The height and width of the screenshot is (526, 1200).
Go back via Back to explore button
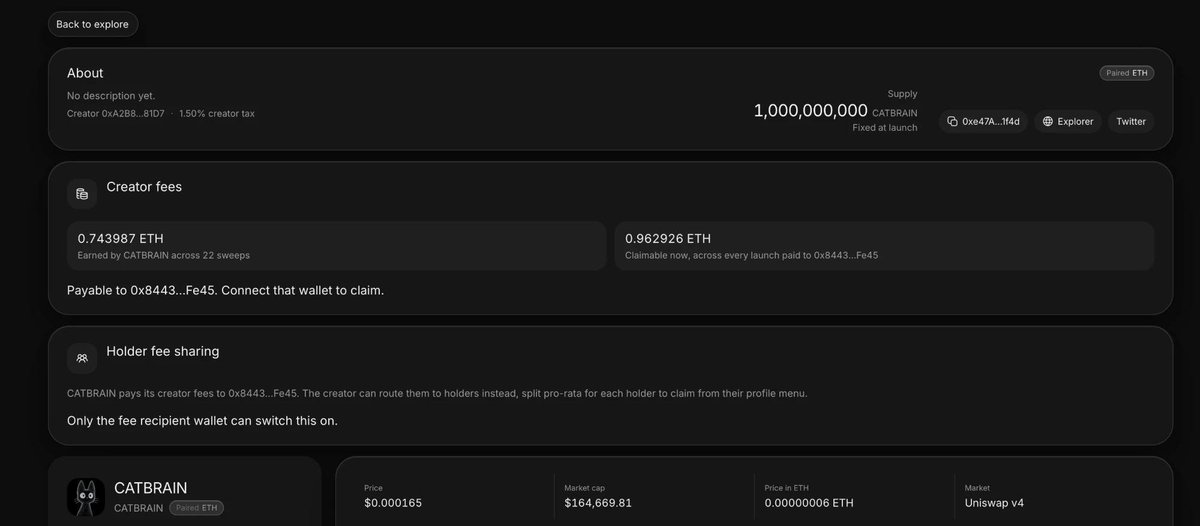click(x=92, y=24)
